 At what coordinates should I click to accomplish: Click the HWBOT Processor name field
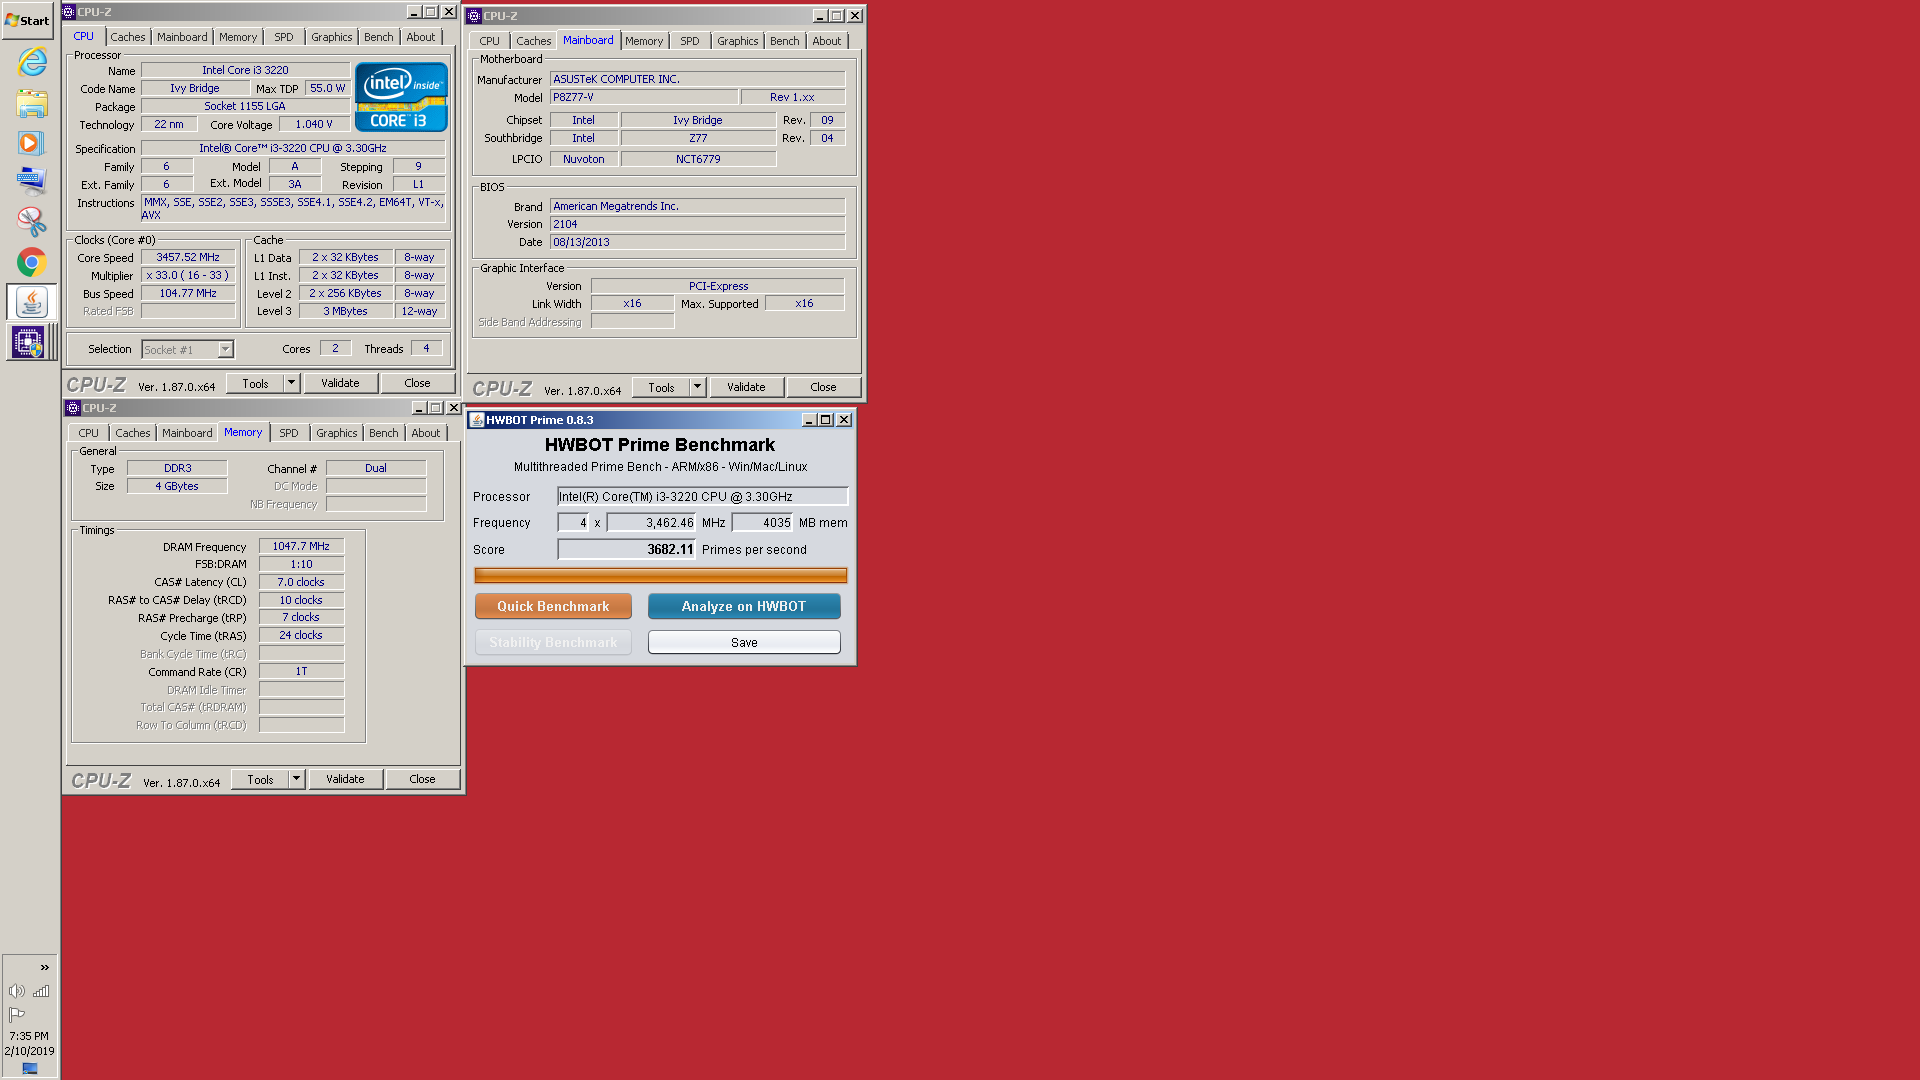point(702,496)
